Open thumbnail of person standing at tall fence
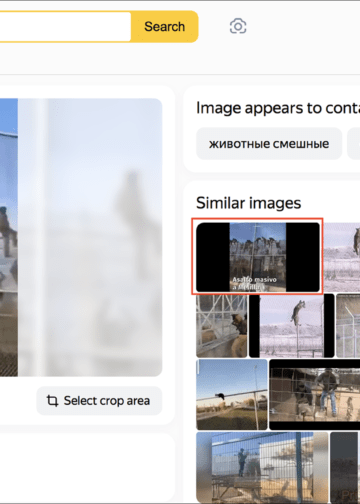Screen dimensions: 360x504 [262, 467]
